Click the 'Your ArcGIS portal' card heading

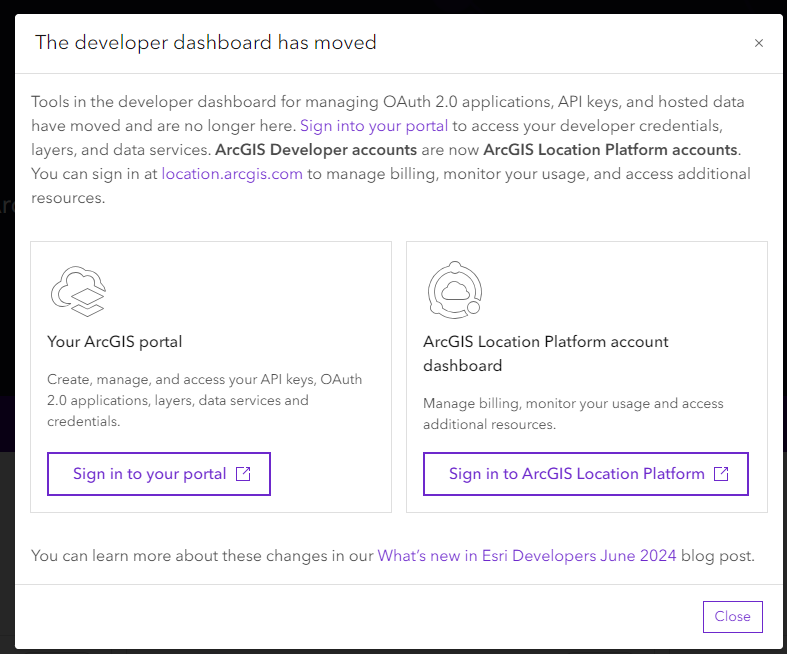(115, 342)
